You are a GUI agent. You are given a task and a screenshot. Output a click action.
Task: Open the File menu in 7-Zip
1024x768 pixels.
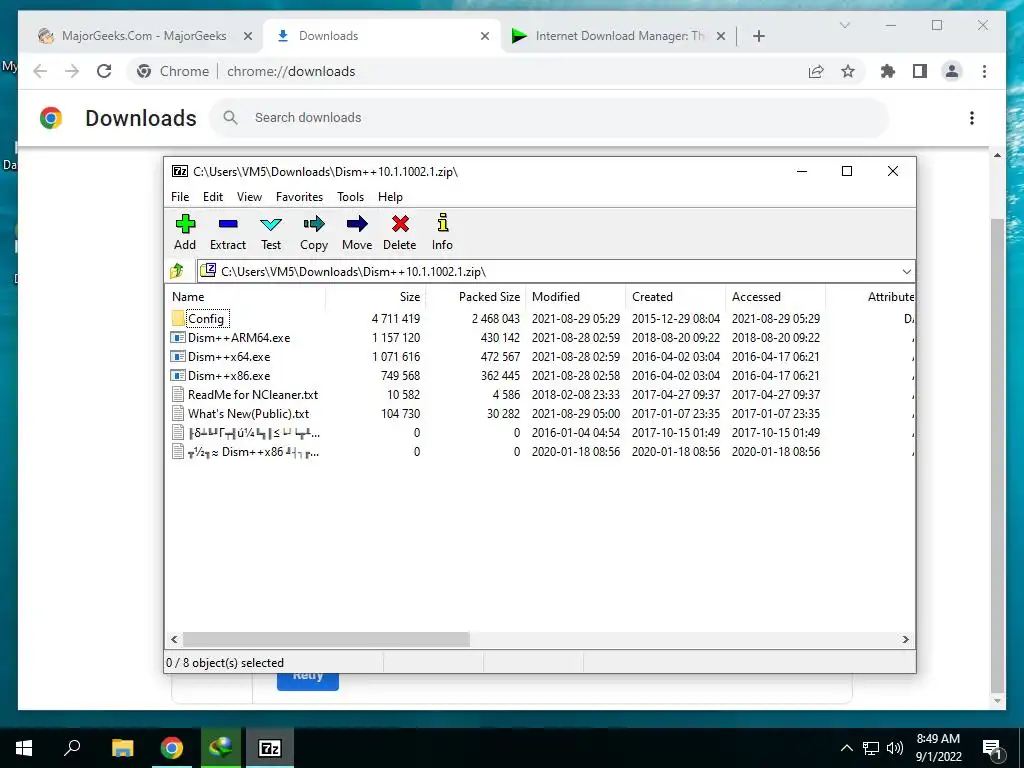point(180,197)
